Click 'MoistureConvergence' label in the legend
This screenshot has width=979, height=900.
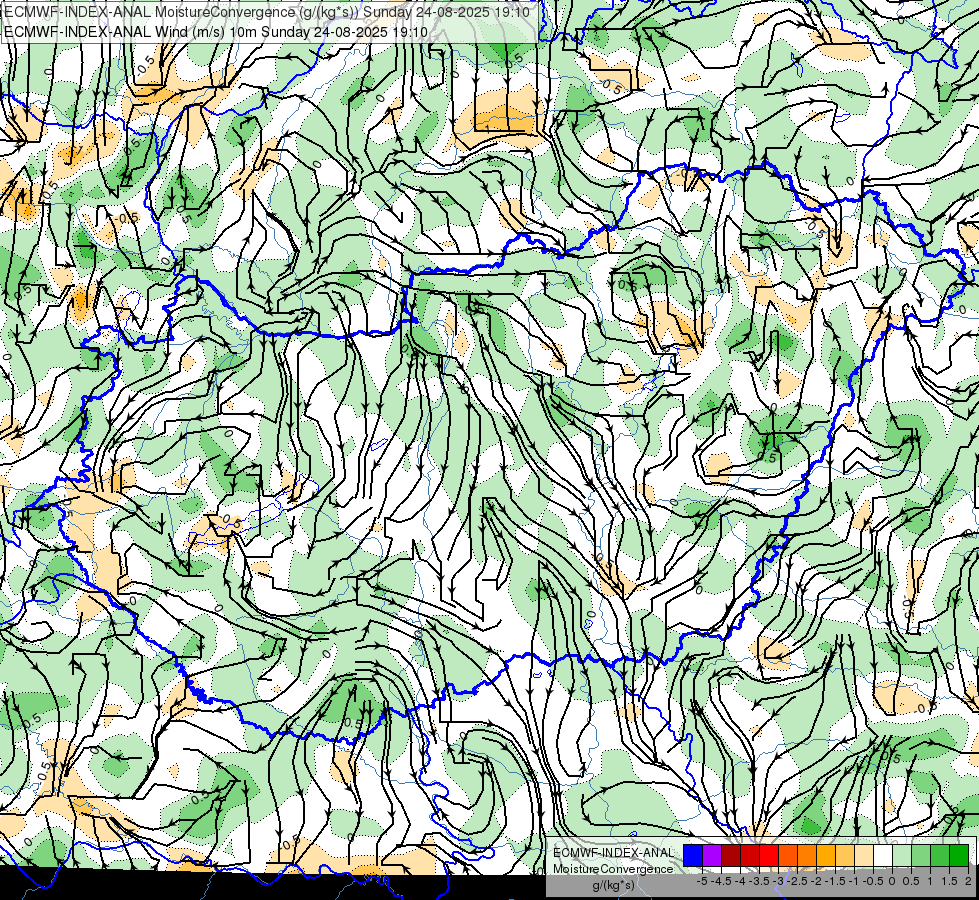[x=613, y=869]
